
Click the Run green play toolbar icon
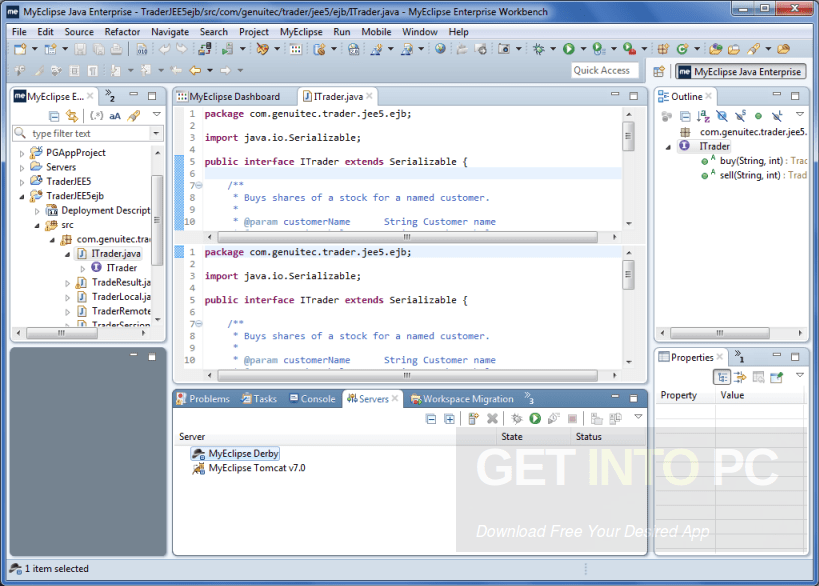pos(569,49)
